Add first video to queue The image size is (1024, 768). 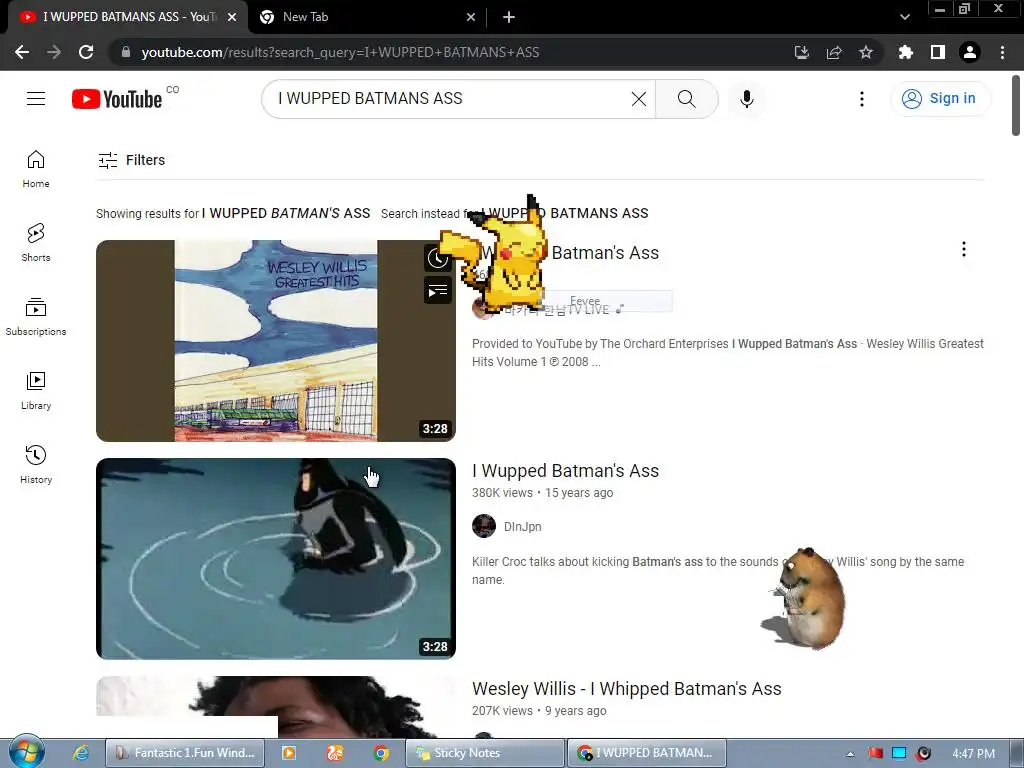coord(438,291)
